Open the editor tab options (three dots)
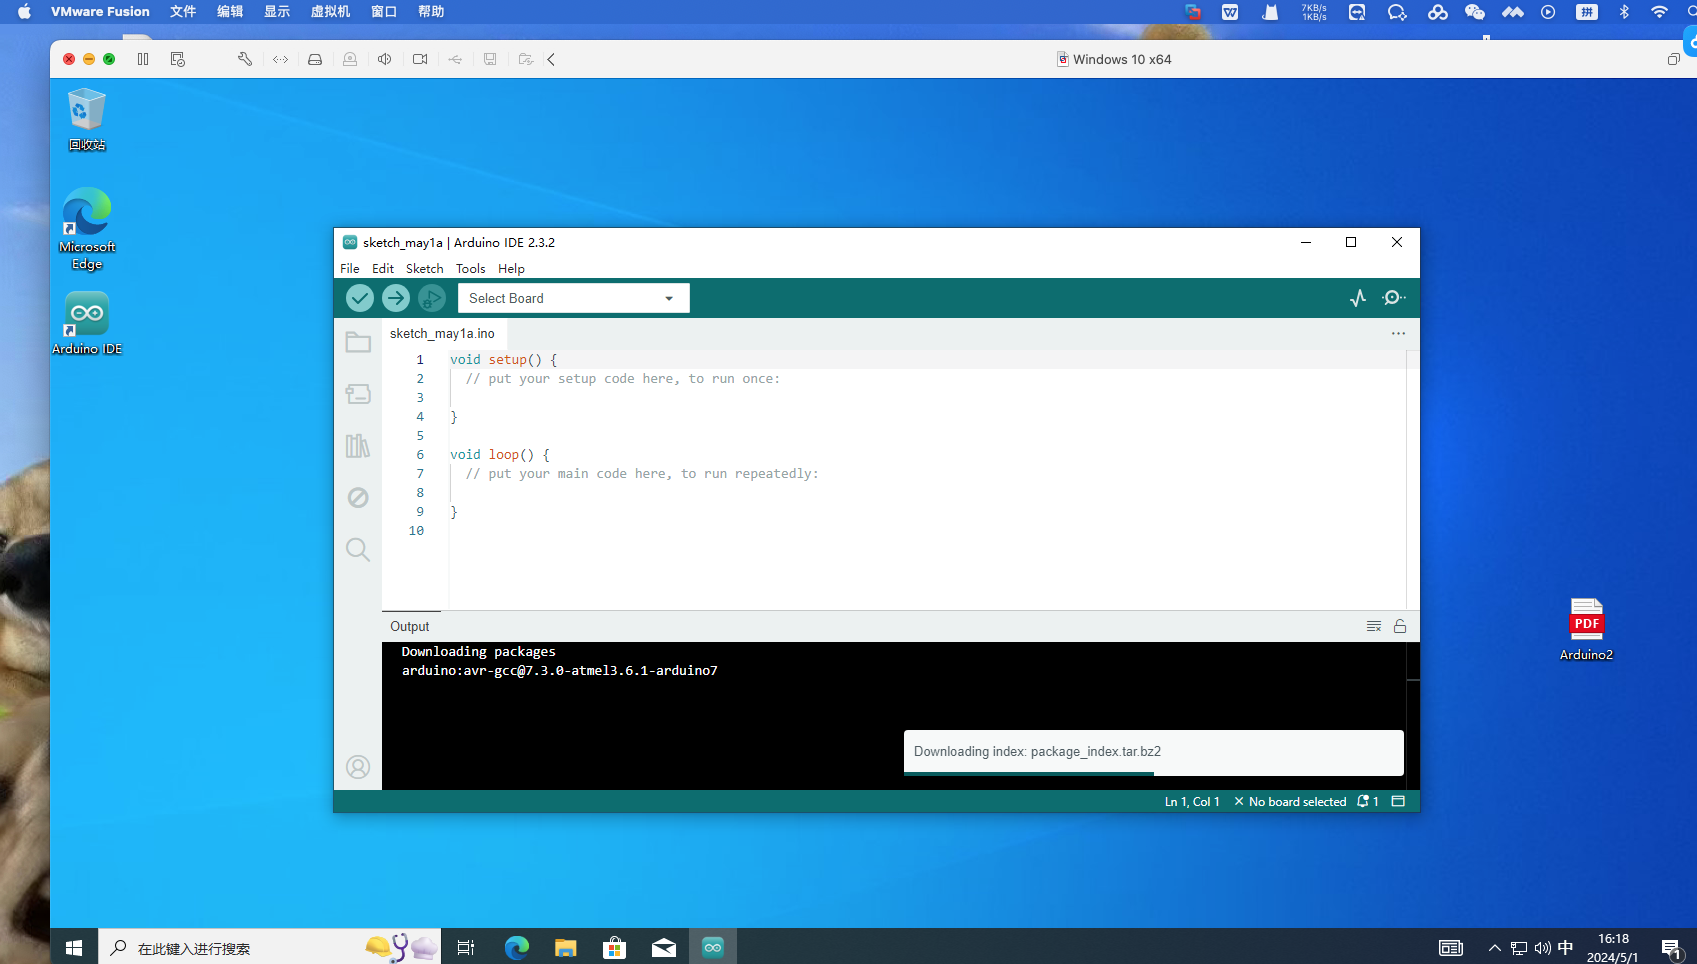 click(1398, 334)
